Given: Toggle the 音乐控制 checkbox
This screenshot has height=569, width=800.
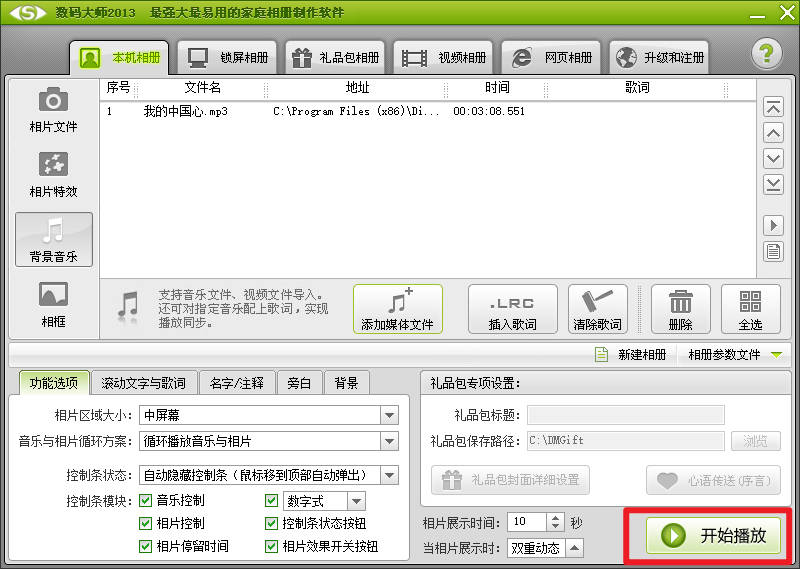Looking at the screenshot, I should [x=145, y=501].
